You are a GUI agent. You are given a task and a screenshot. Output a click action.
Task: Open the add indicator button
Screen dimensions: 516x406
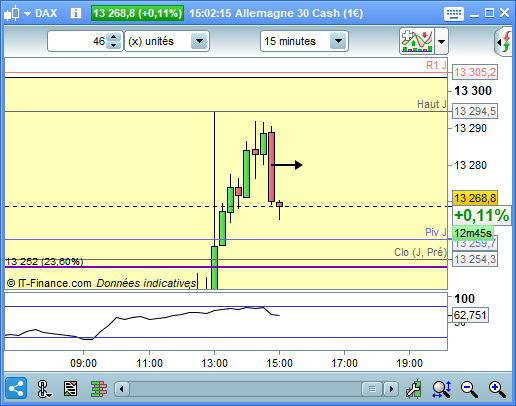click(417, 41)
